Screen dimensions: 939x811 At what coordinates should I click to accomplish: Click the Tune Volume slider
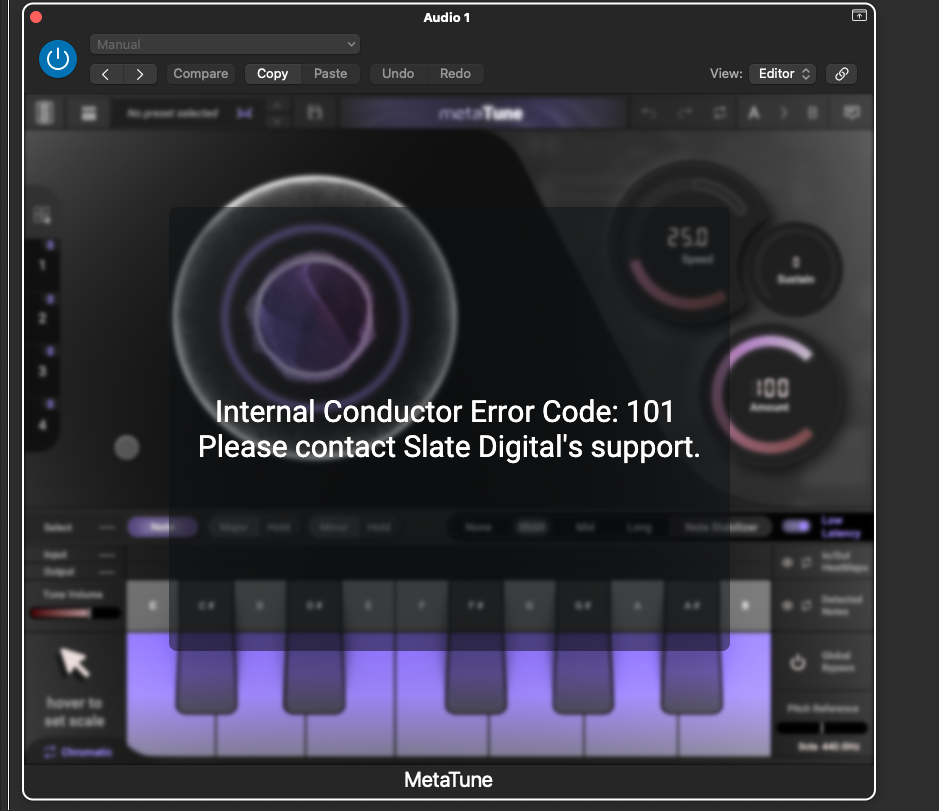pos(75,613)
